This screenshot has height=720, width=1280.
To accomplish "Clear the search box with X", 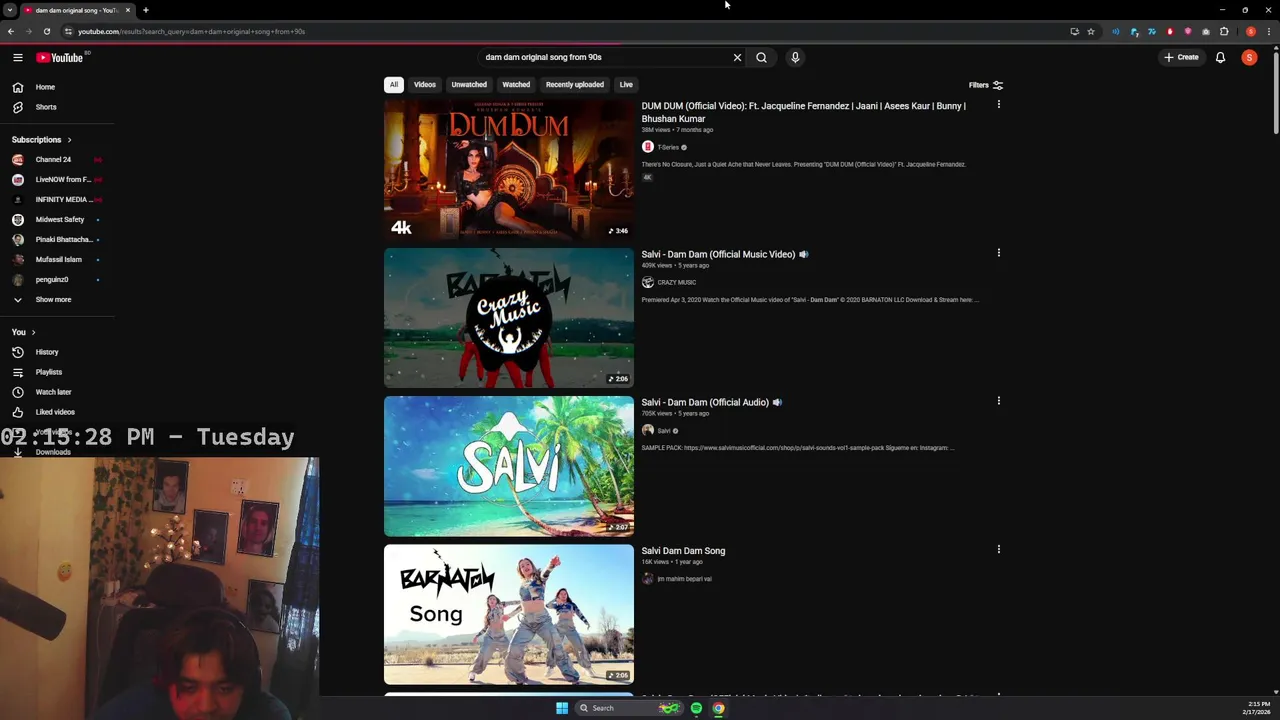I will [737, 57].
